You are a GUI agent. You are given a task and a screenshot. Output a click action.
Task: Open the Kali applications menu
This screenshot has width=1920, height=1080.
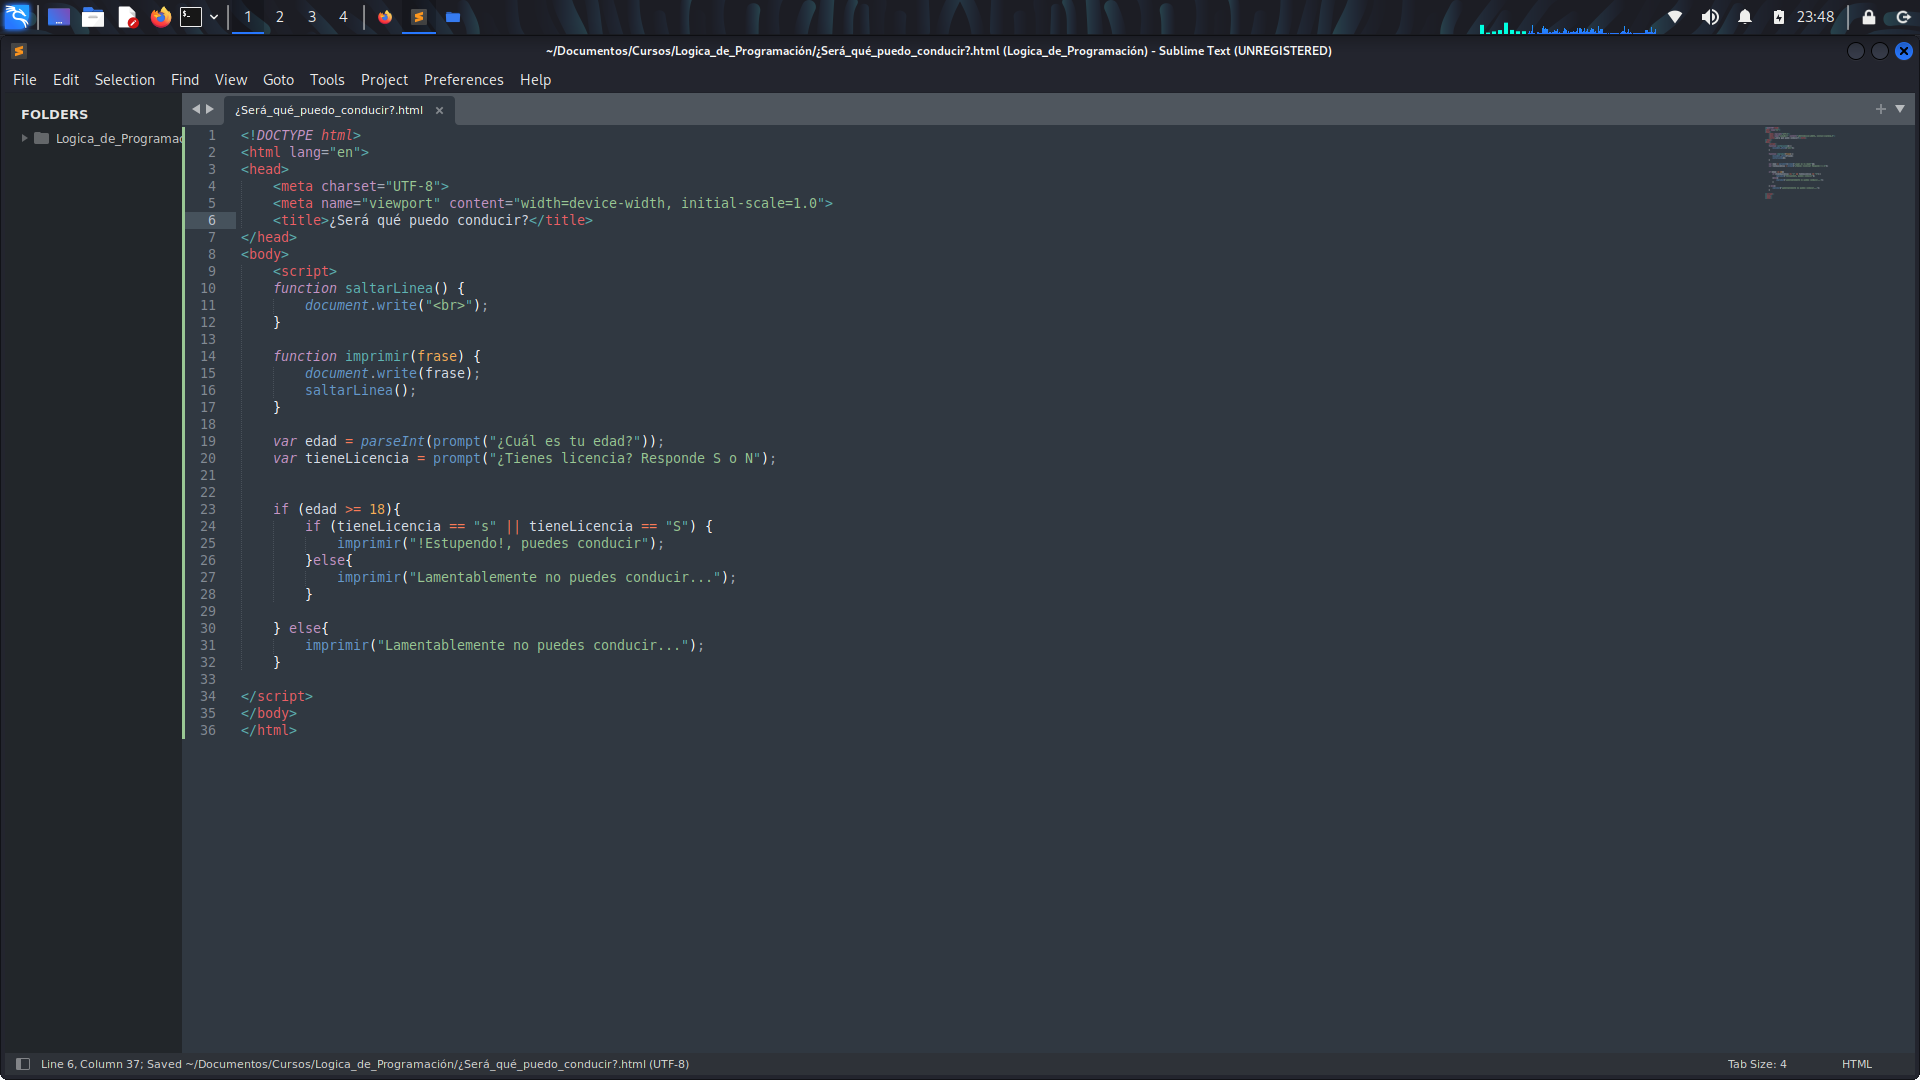pyautogui.click(x=18, y=17)
